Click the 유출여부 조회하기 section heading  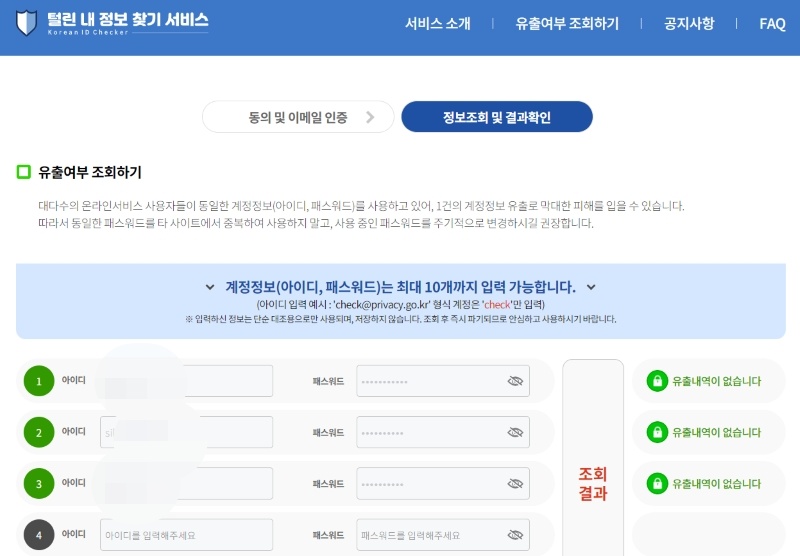90,172
